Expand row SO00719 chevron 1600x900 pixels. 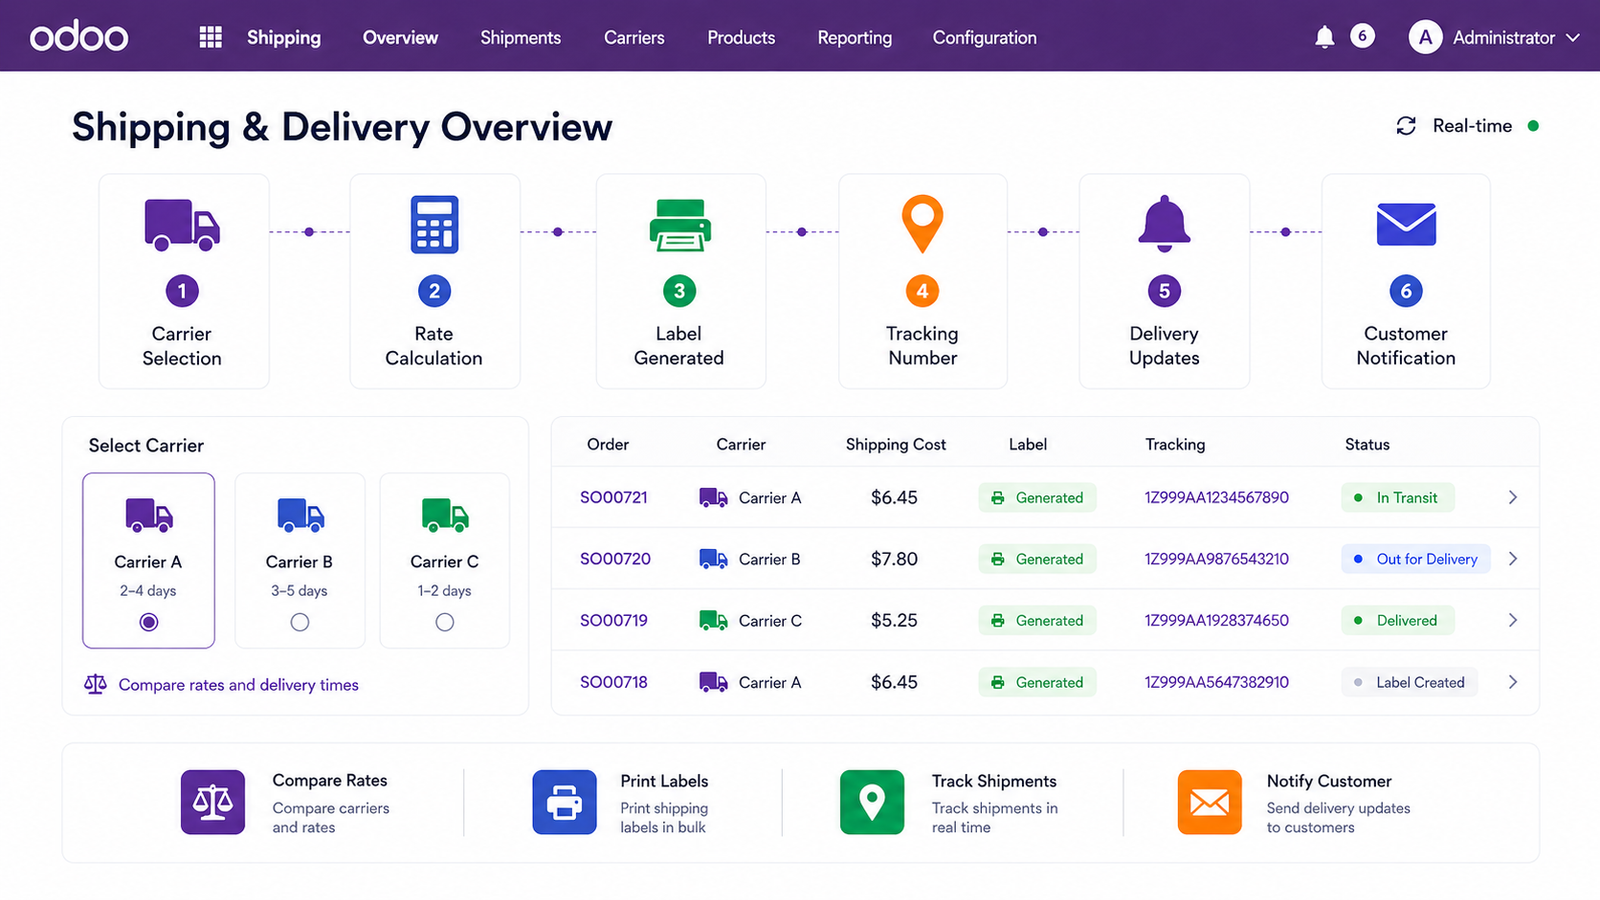coord(1513,620)
